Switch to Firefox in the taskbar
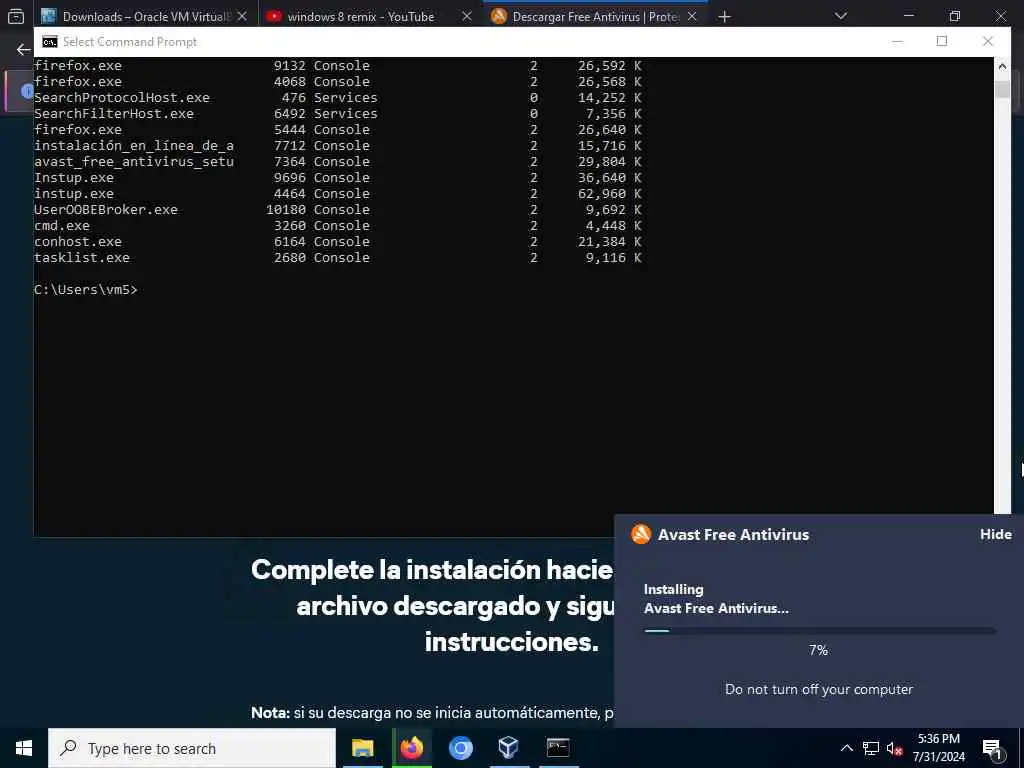This screenshot has width=1024, height=768. tap(411, 748)
